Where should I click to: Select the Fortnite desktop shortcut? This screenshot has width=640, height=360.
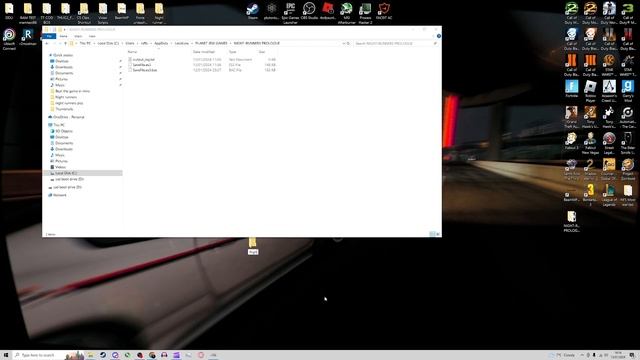coord(571,89)
